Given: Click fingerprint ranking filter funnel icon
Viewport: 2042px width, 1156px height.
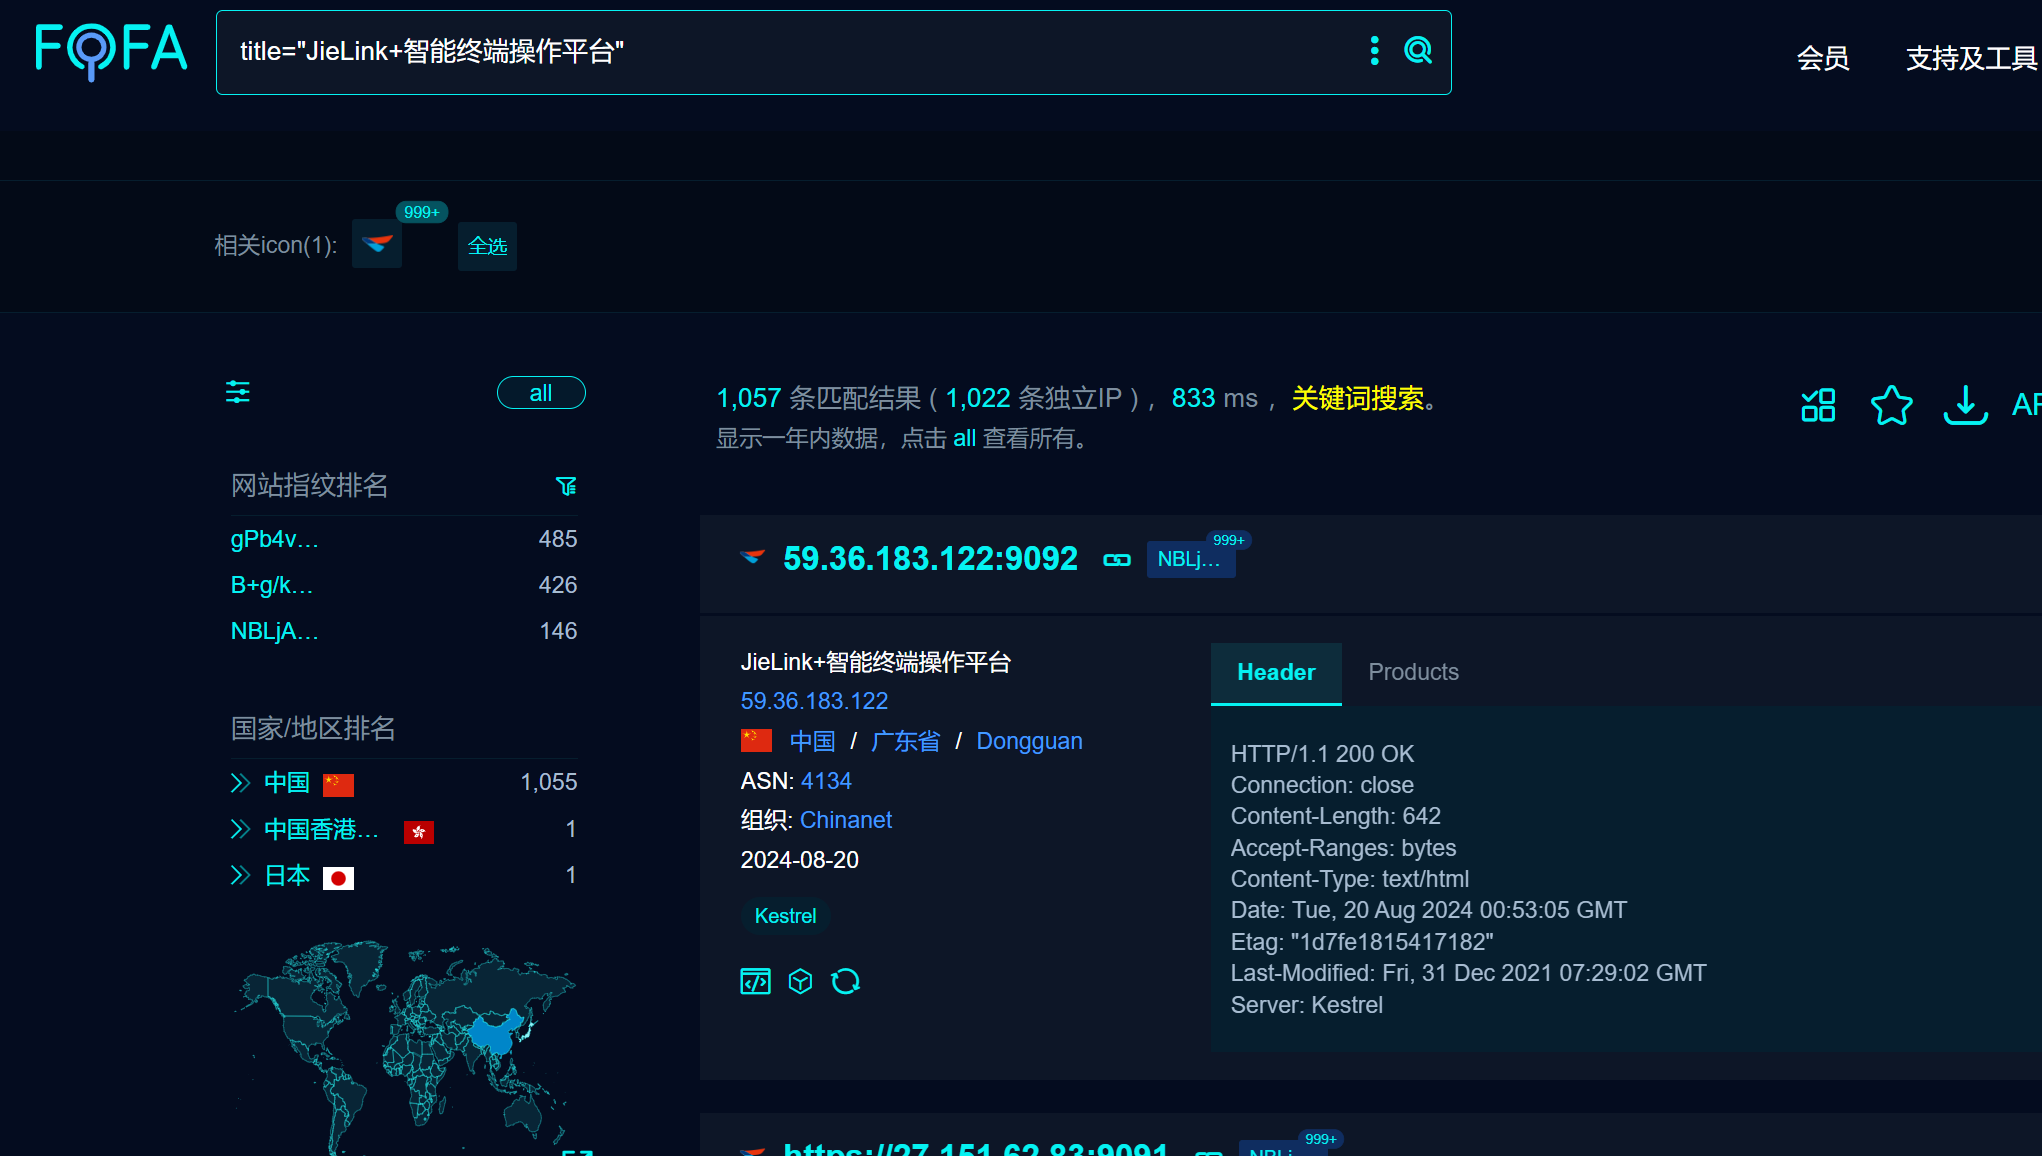Looking at the screenshot, I should [x=566, y=486].
